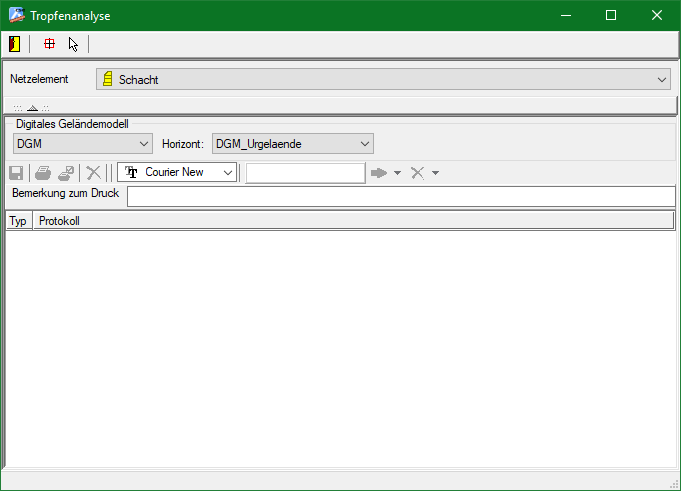Maximize the Tropfenanalyse window
The height and width of the screenshot is (491, 681).
click(611, 15)
